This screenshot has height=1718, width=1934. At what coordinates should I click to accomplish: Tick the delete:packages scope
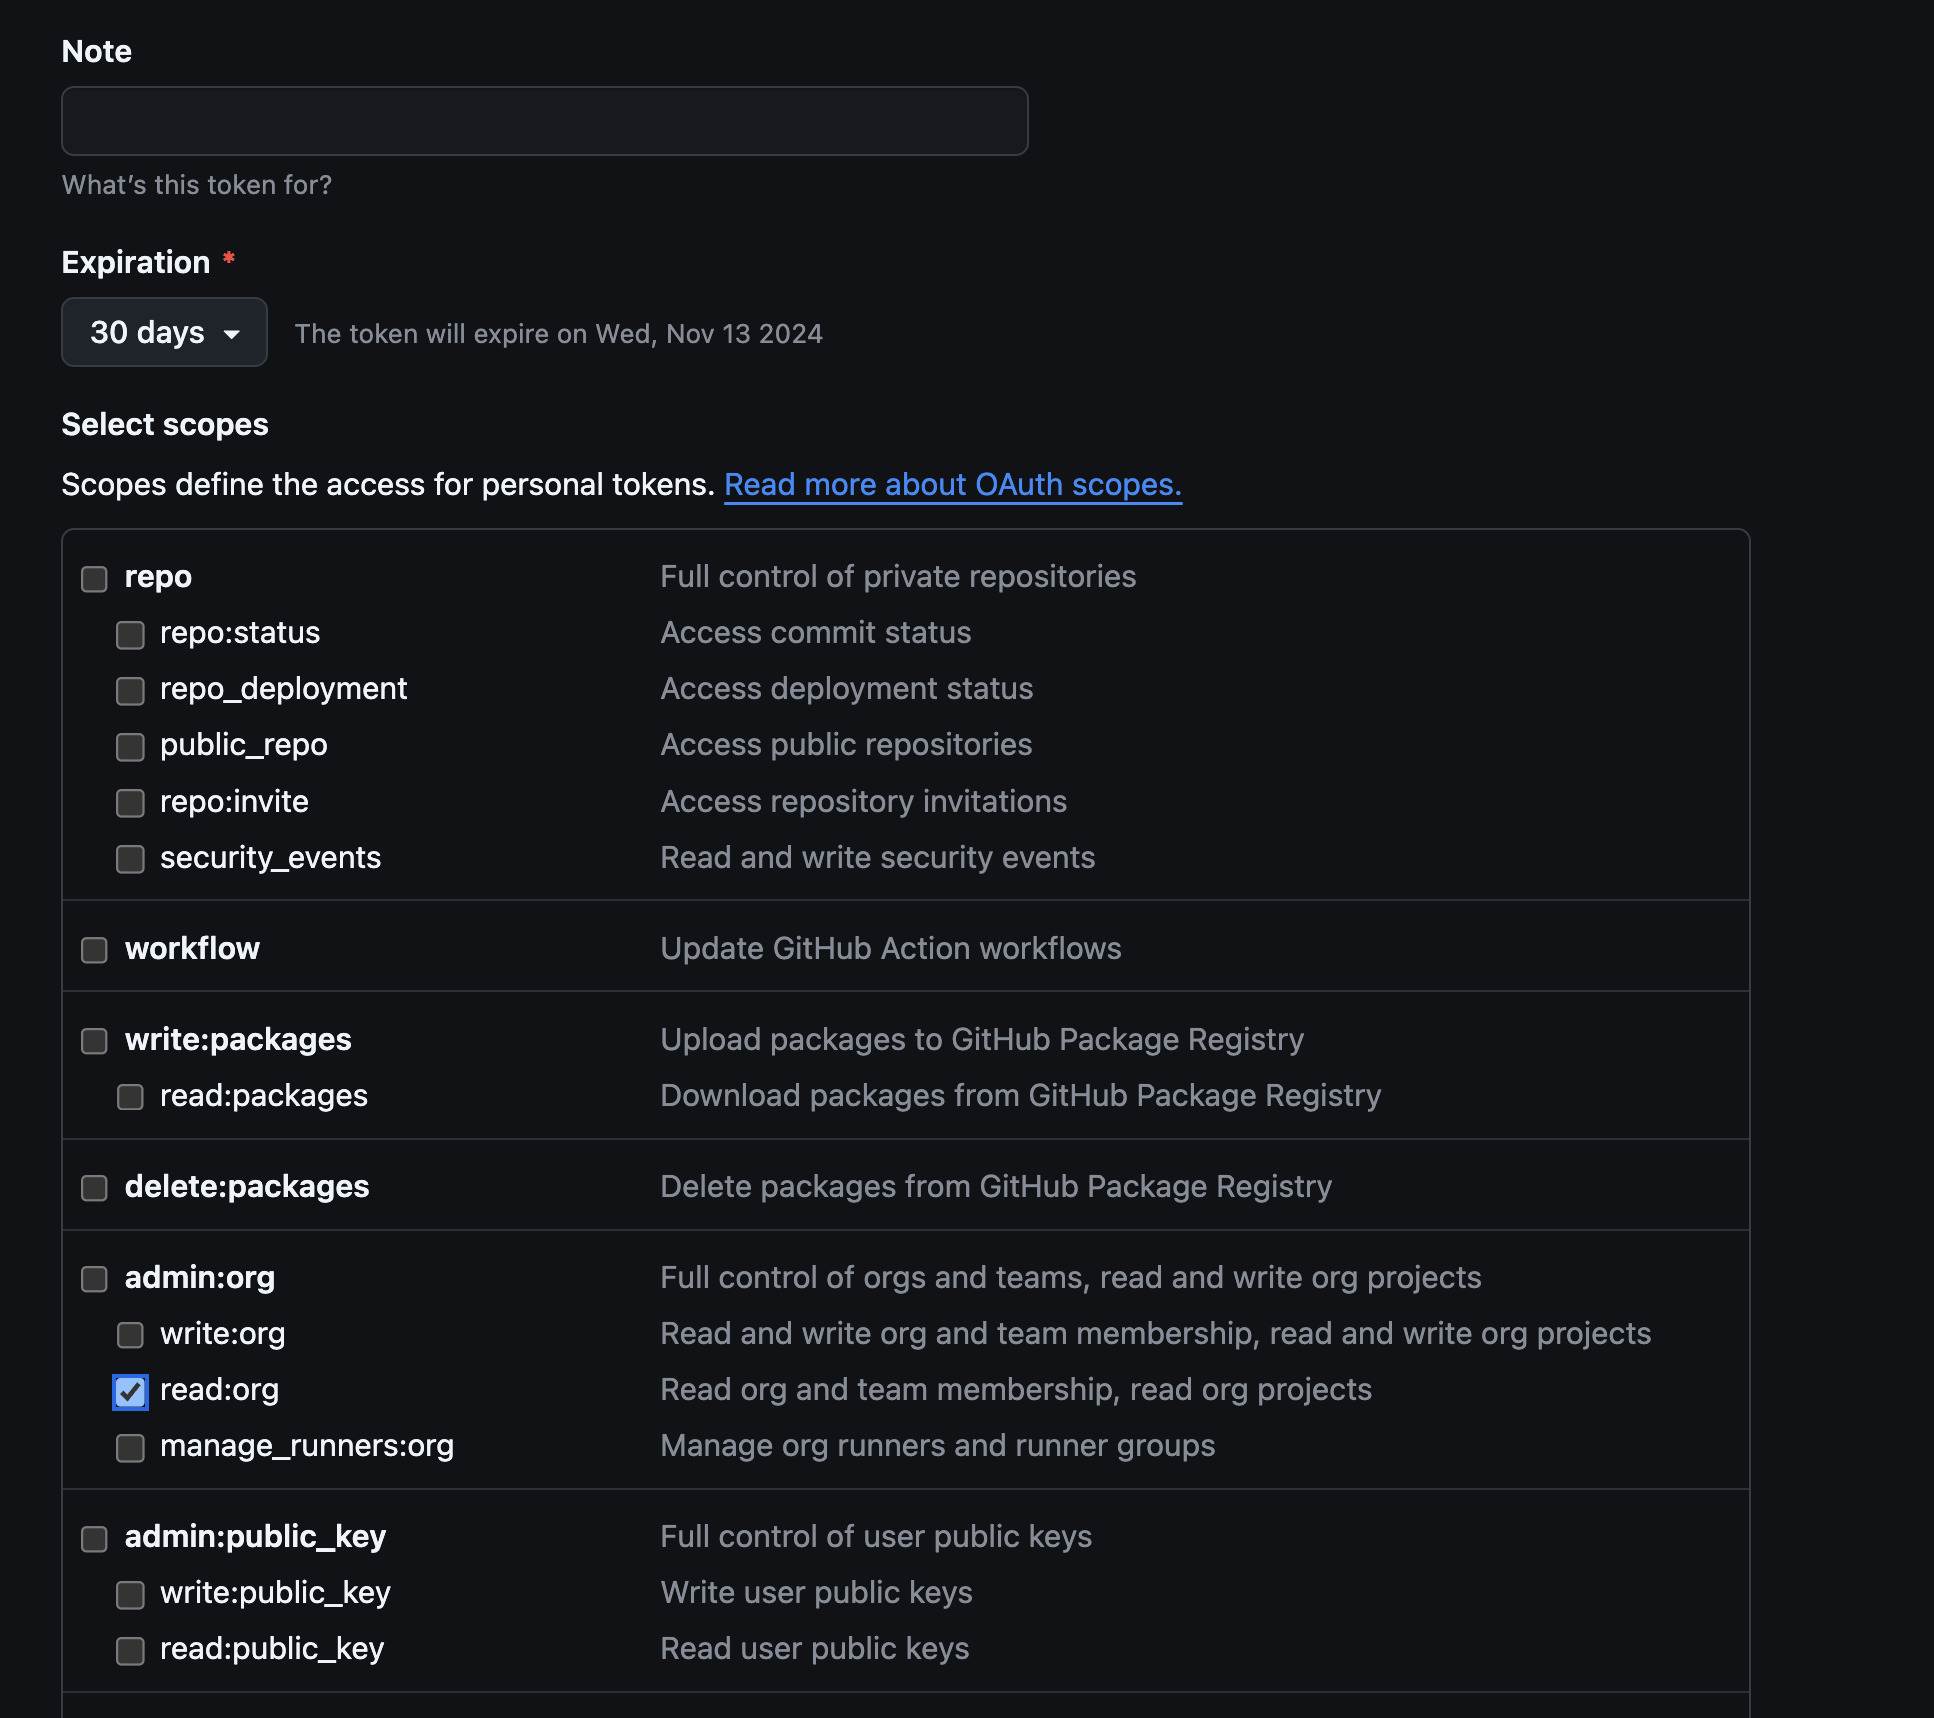point(95,1188)
